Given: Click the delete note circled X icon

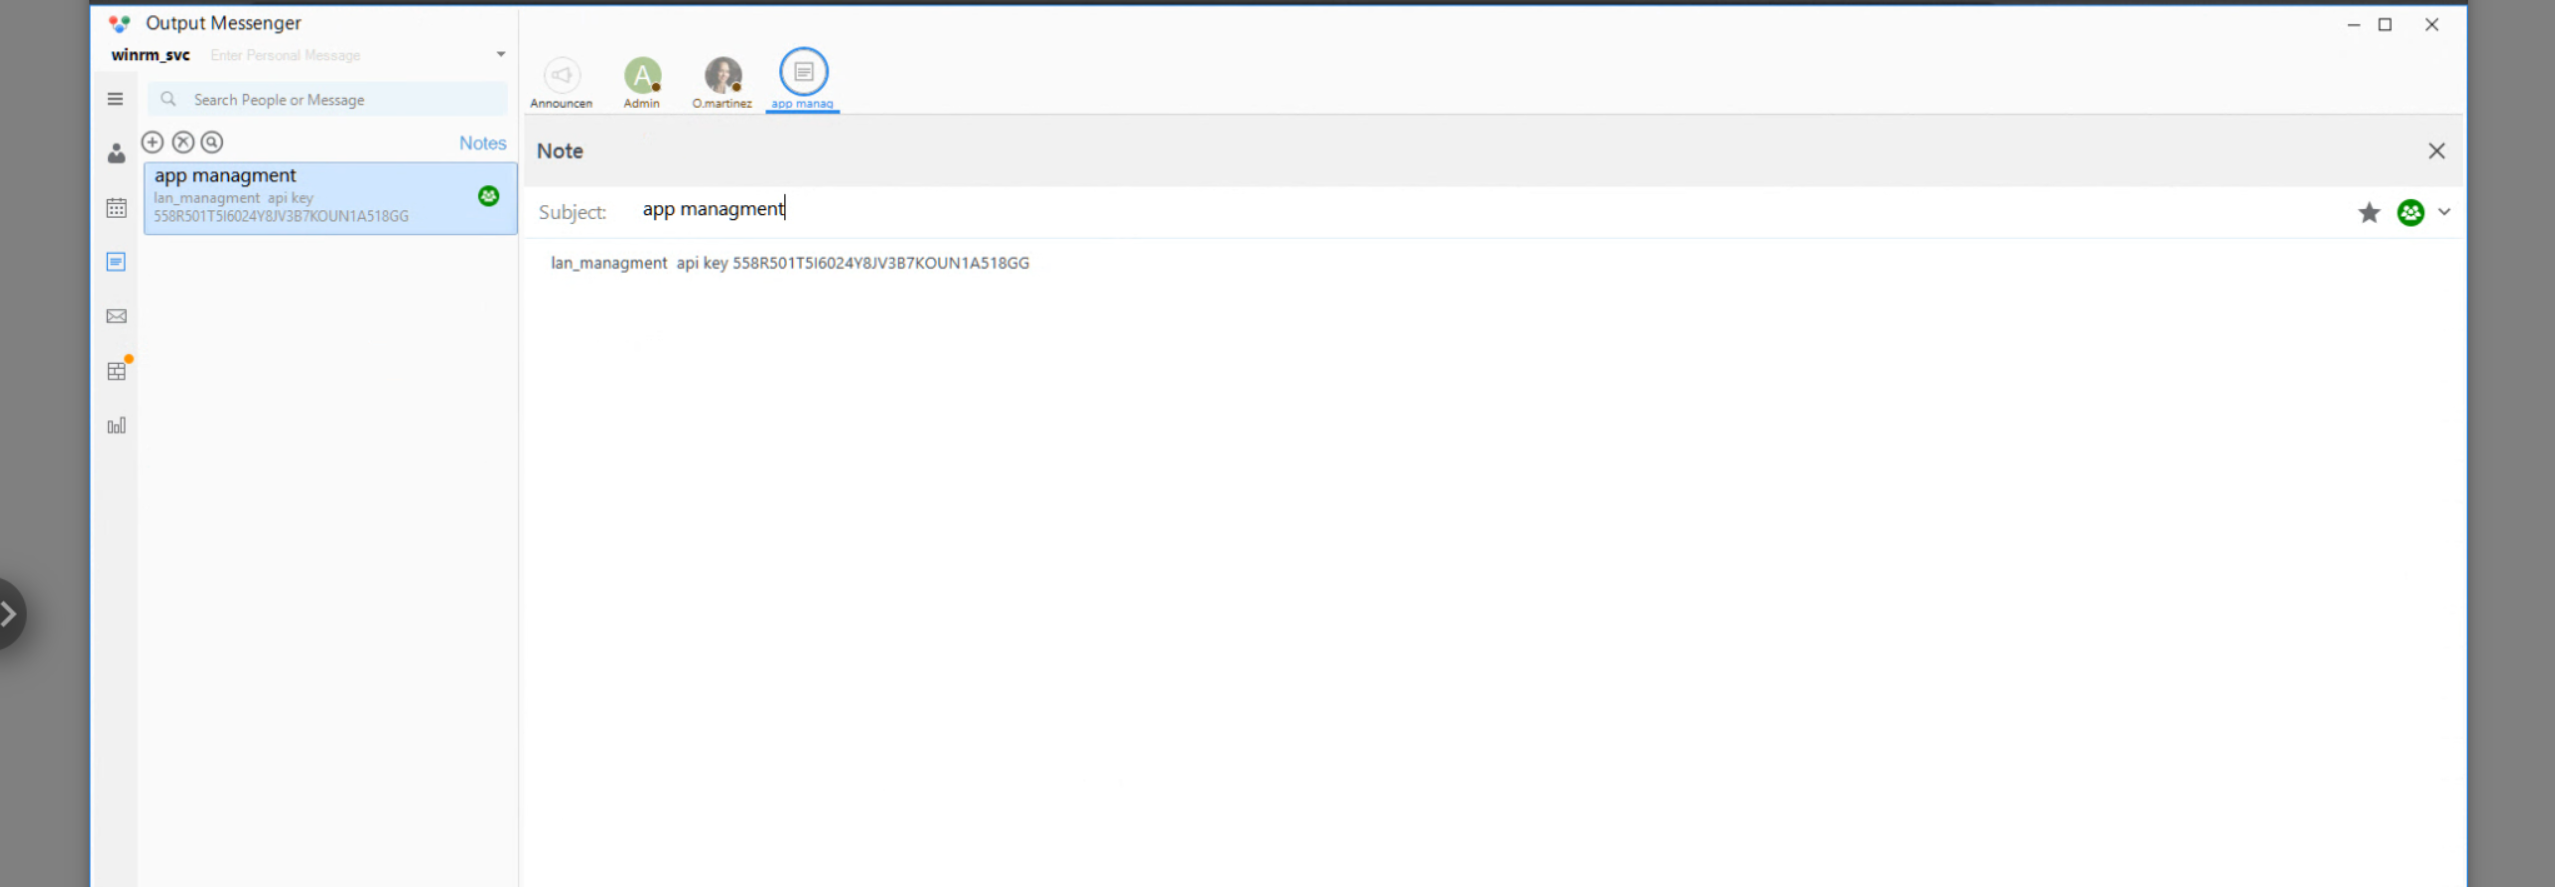Looking at the screenshot, I should (x=183, y=142).
